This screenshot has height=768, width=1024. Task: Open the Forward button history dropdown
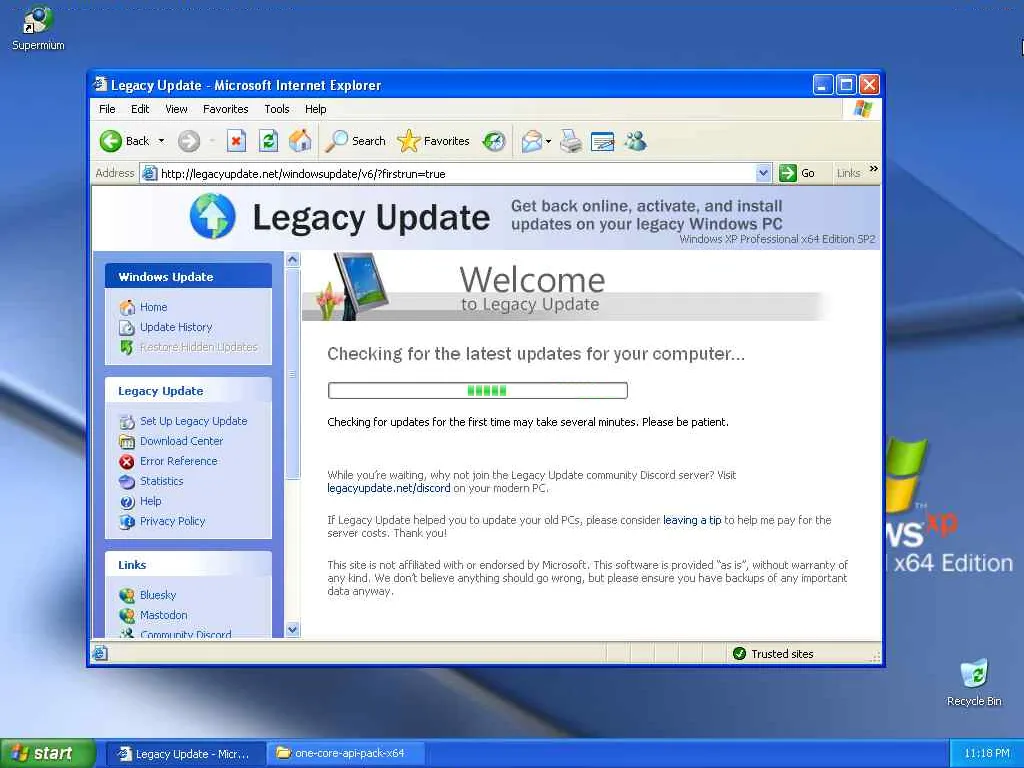[x=212, y=141]
